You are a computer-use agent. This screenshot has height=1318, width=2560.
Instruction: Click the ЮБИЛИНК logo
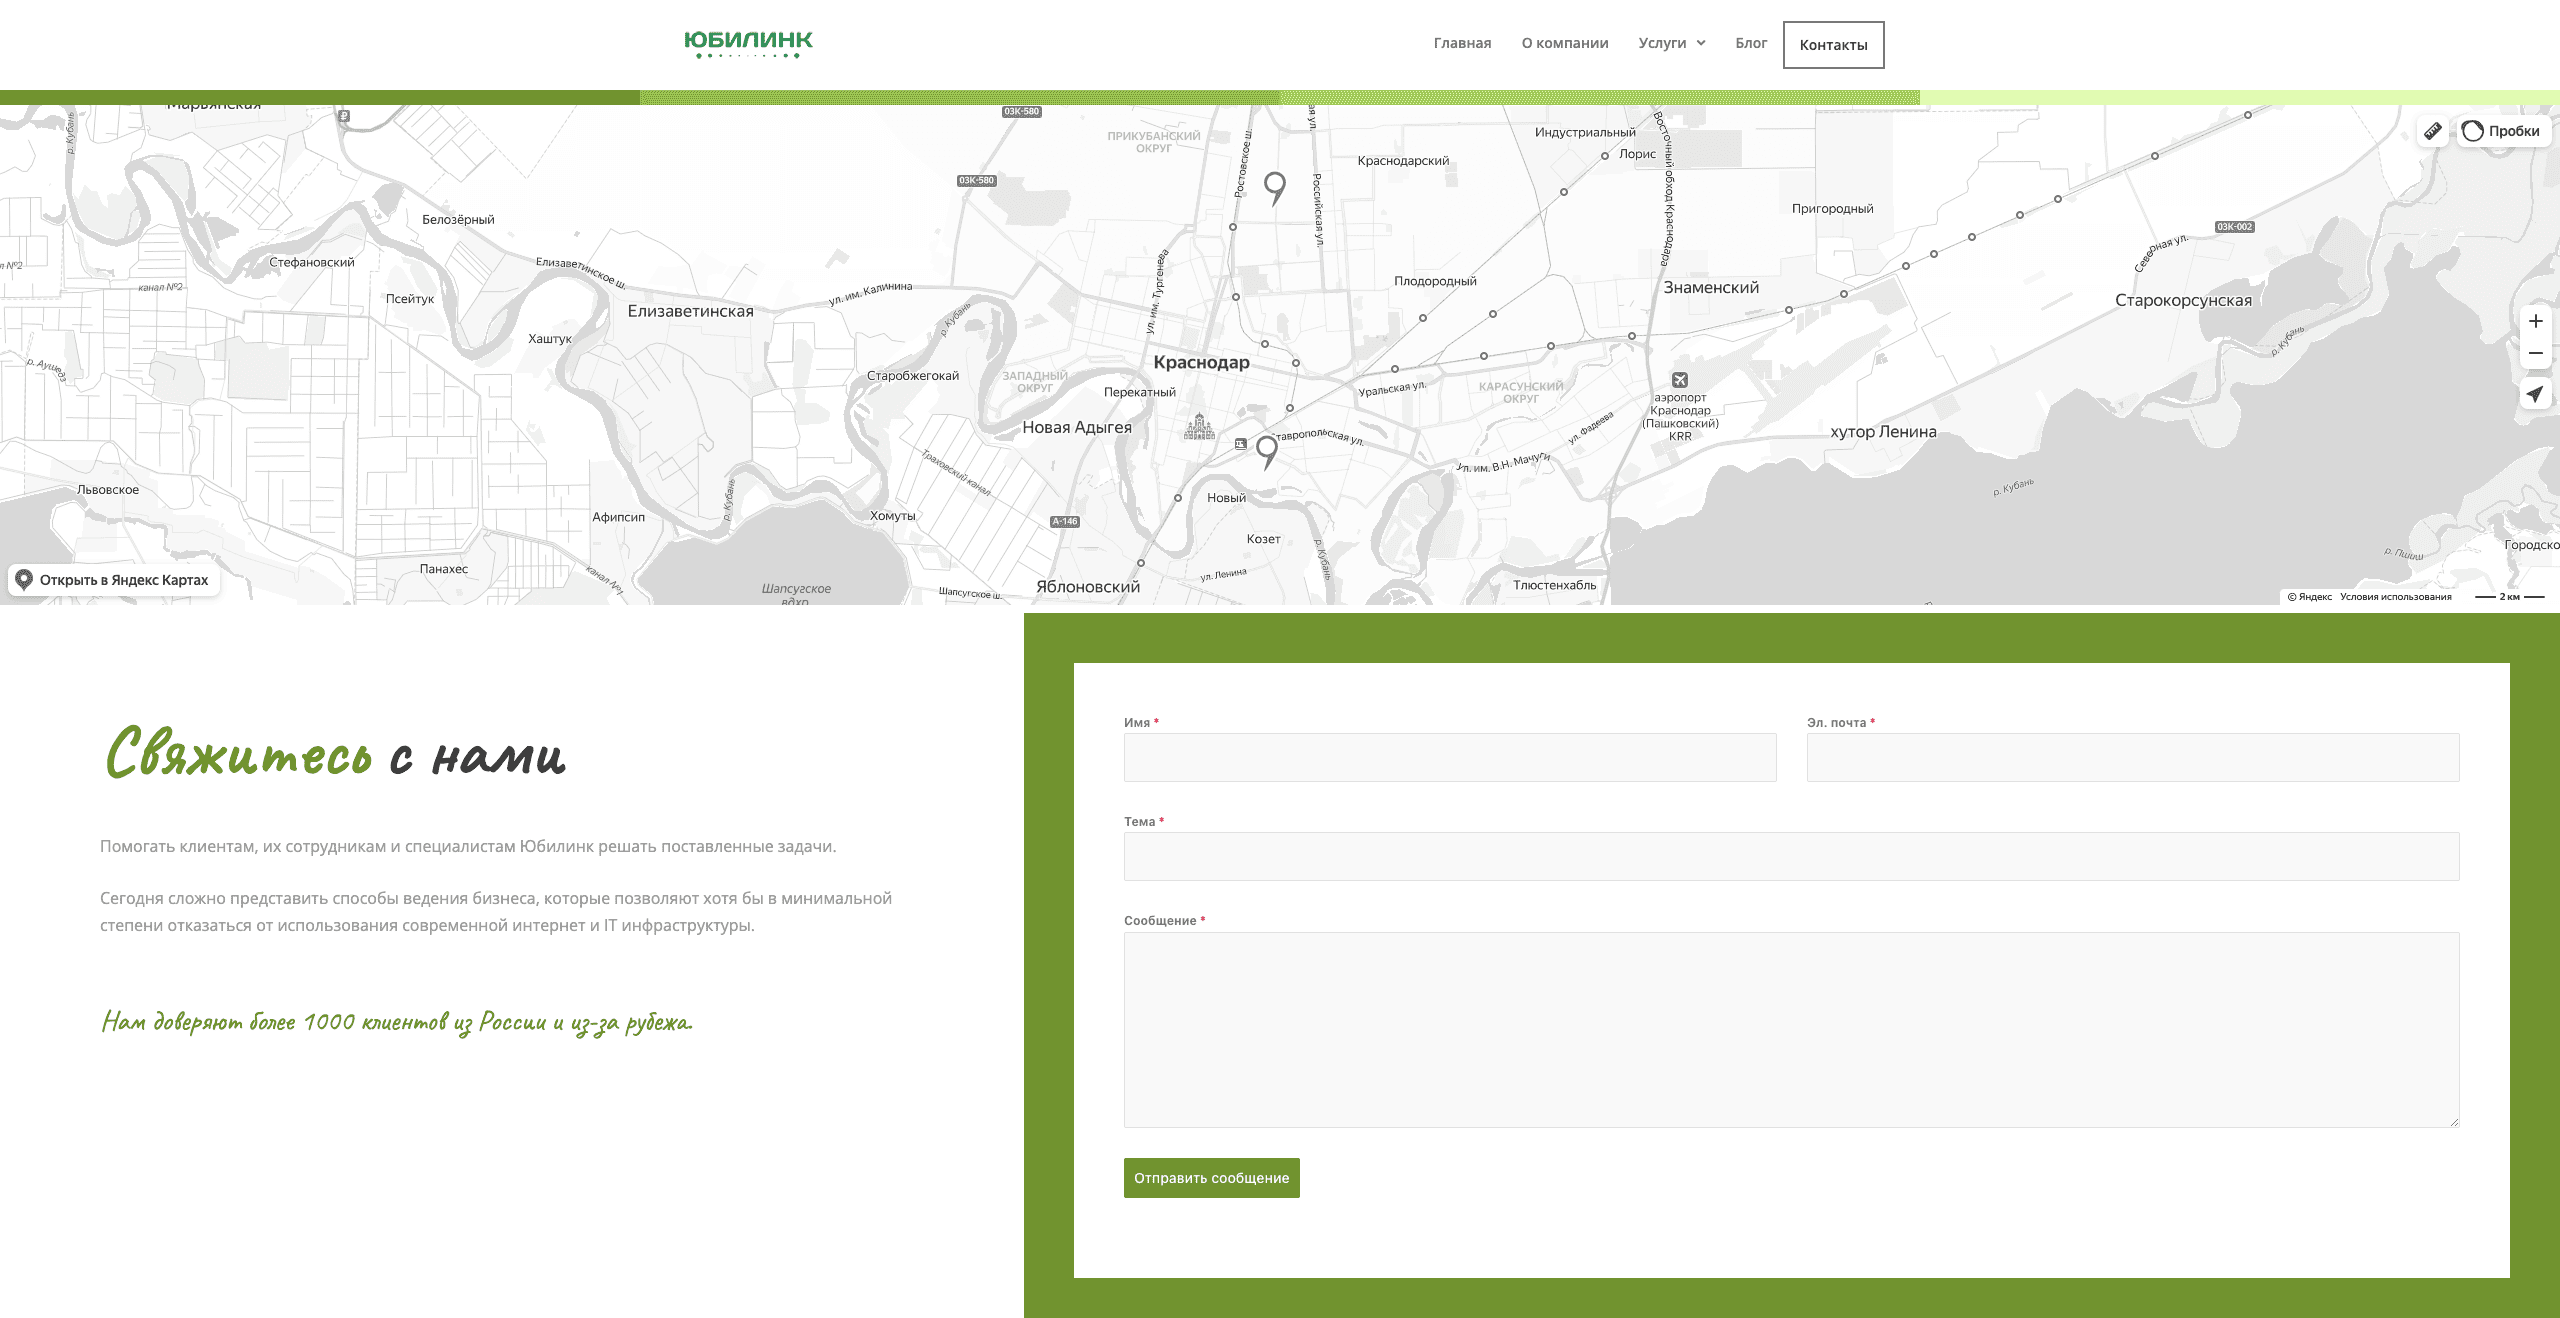click(x=748, y=43)
